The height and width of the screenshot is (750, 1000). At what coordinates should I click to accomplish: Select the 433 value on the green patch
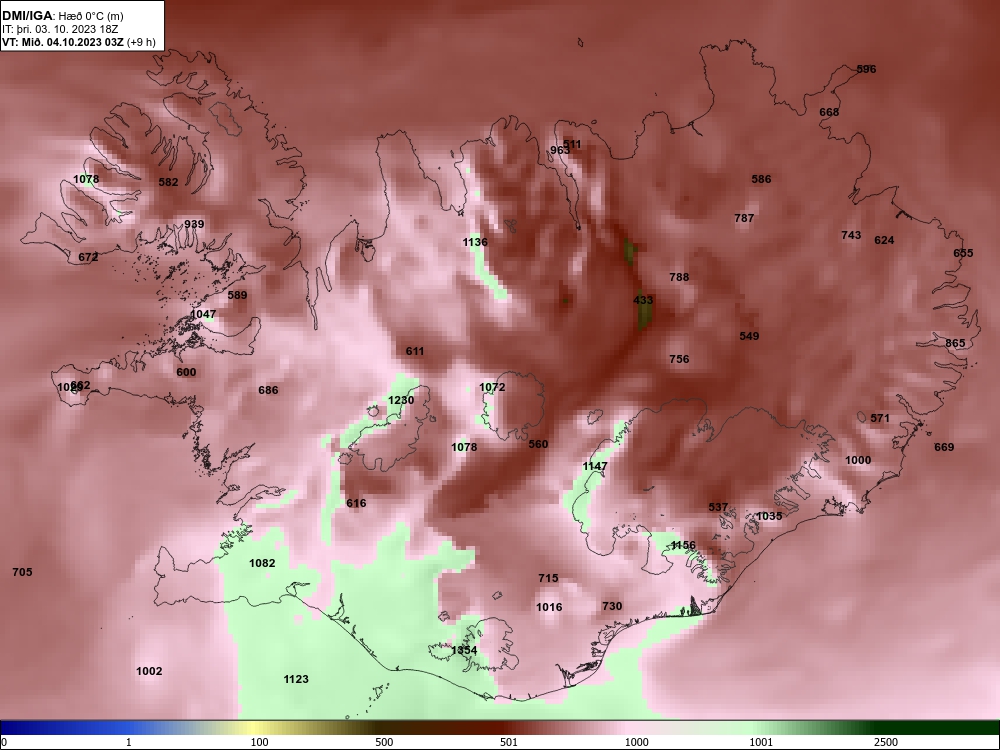click(x=643, y=300)
